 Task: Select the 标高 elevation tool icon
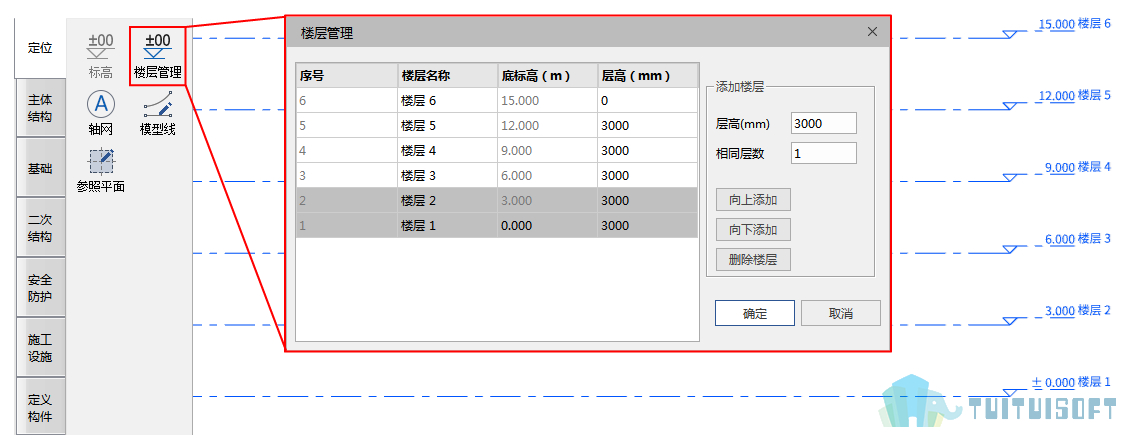pyautogui.click(x=100, y=55)
